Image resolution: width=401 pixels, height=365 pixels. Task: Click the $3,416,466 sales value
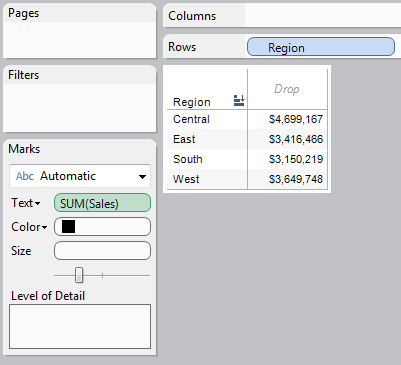point(296,139)
